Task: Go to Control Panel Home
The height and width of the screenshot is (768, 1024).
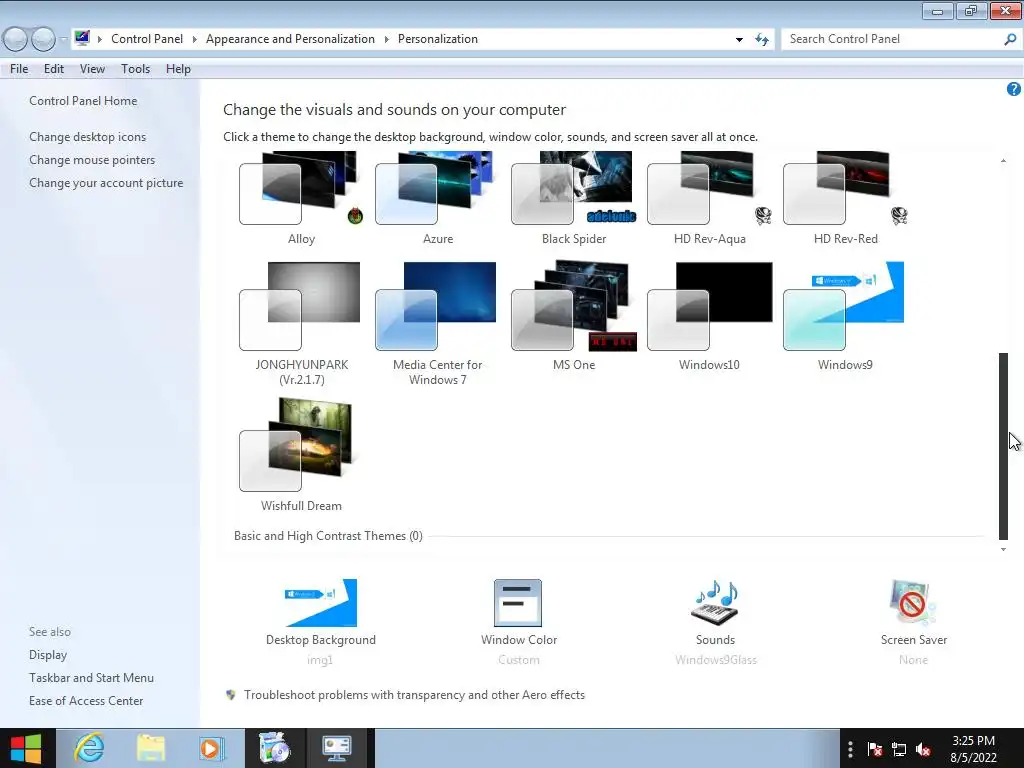Action: 83,101
